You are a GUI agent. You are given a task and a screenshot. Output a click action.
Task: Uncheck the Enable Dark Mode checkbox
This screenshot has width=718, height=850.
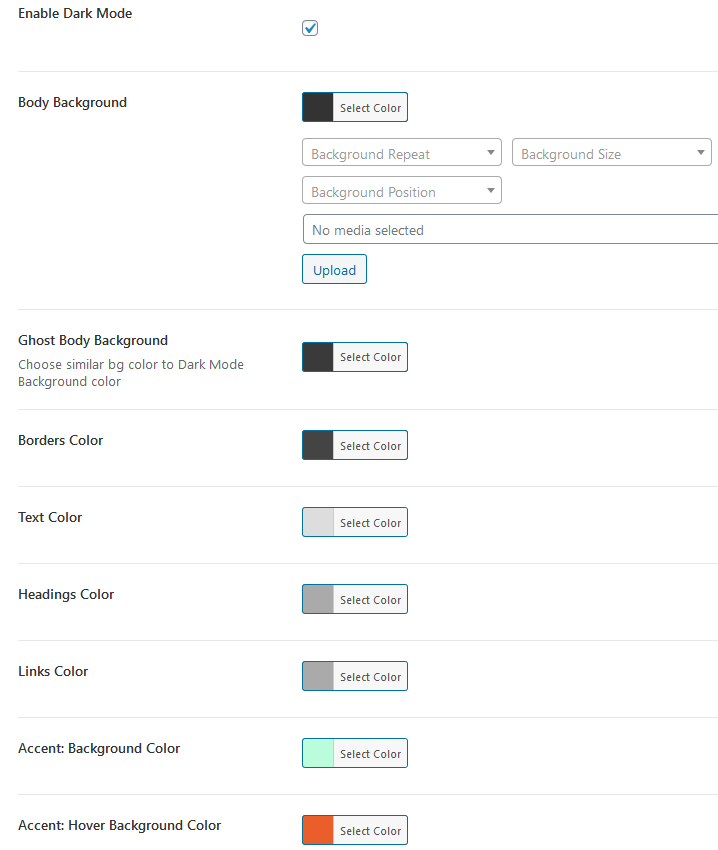pos(310,28)
